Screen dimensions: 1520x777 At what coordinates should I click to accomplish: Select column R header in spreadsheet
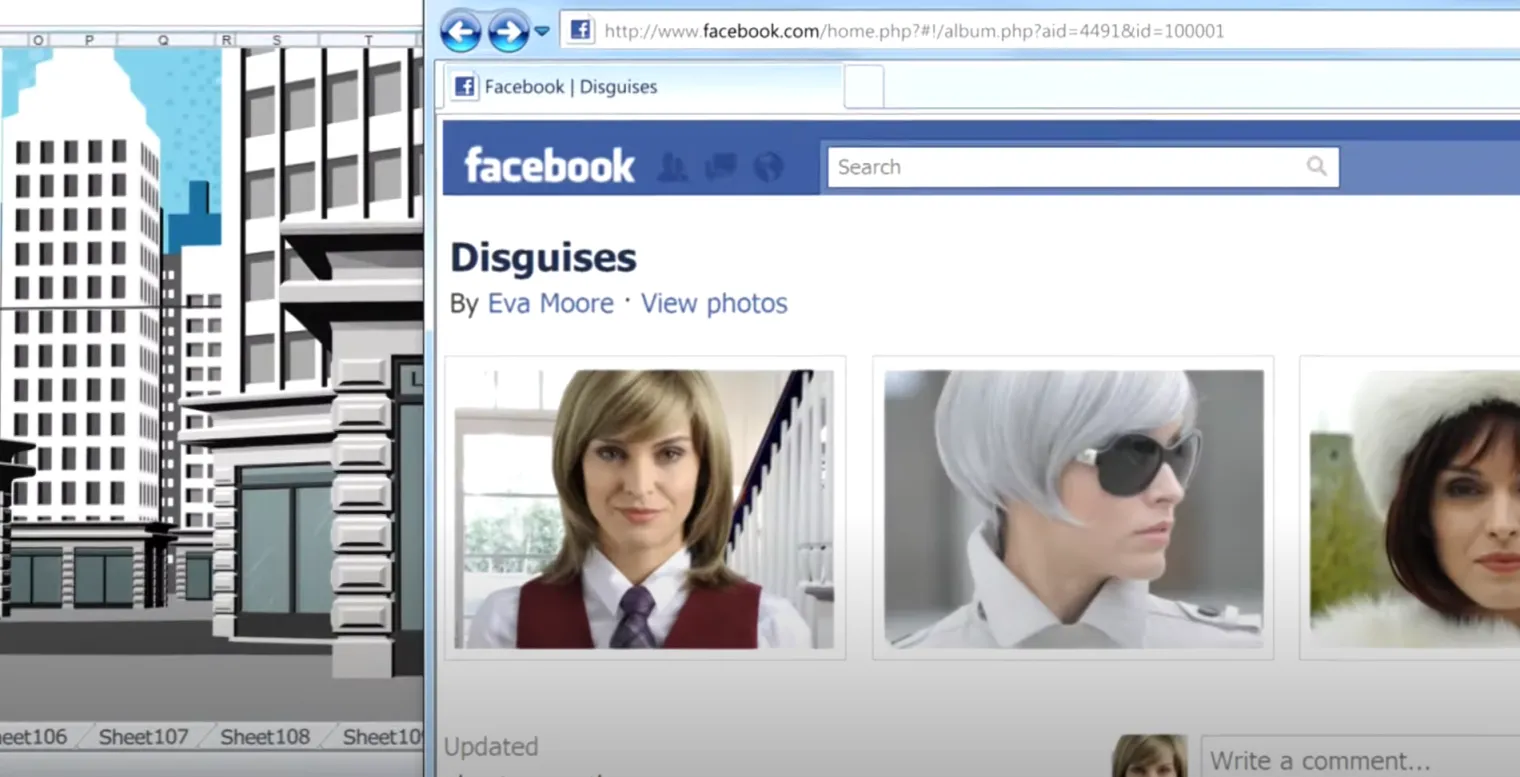point(227,40)
